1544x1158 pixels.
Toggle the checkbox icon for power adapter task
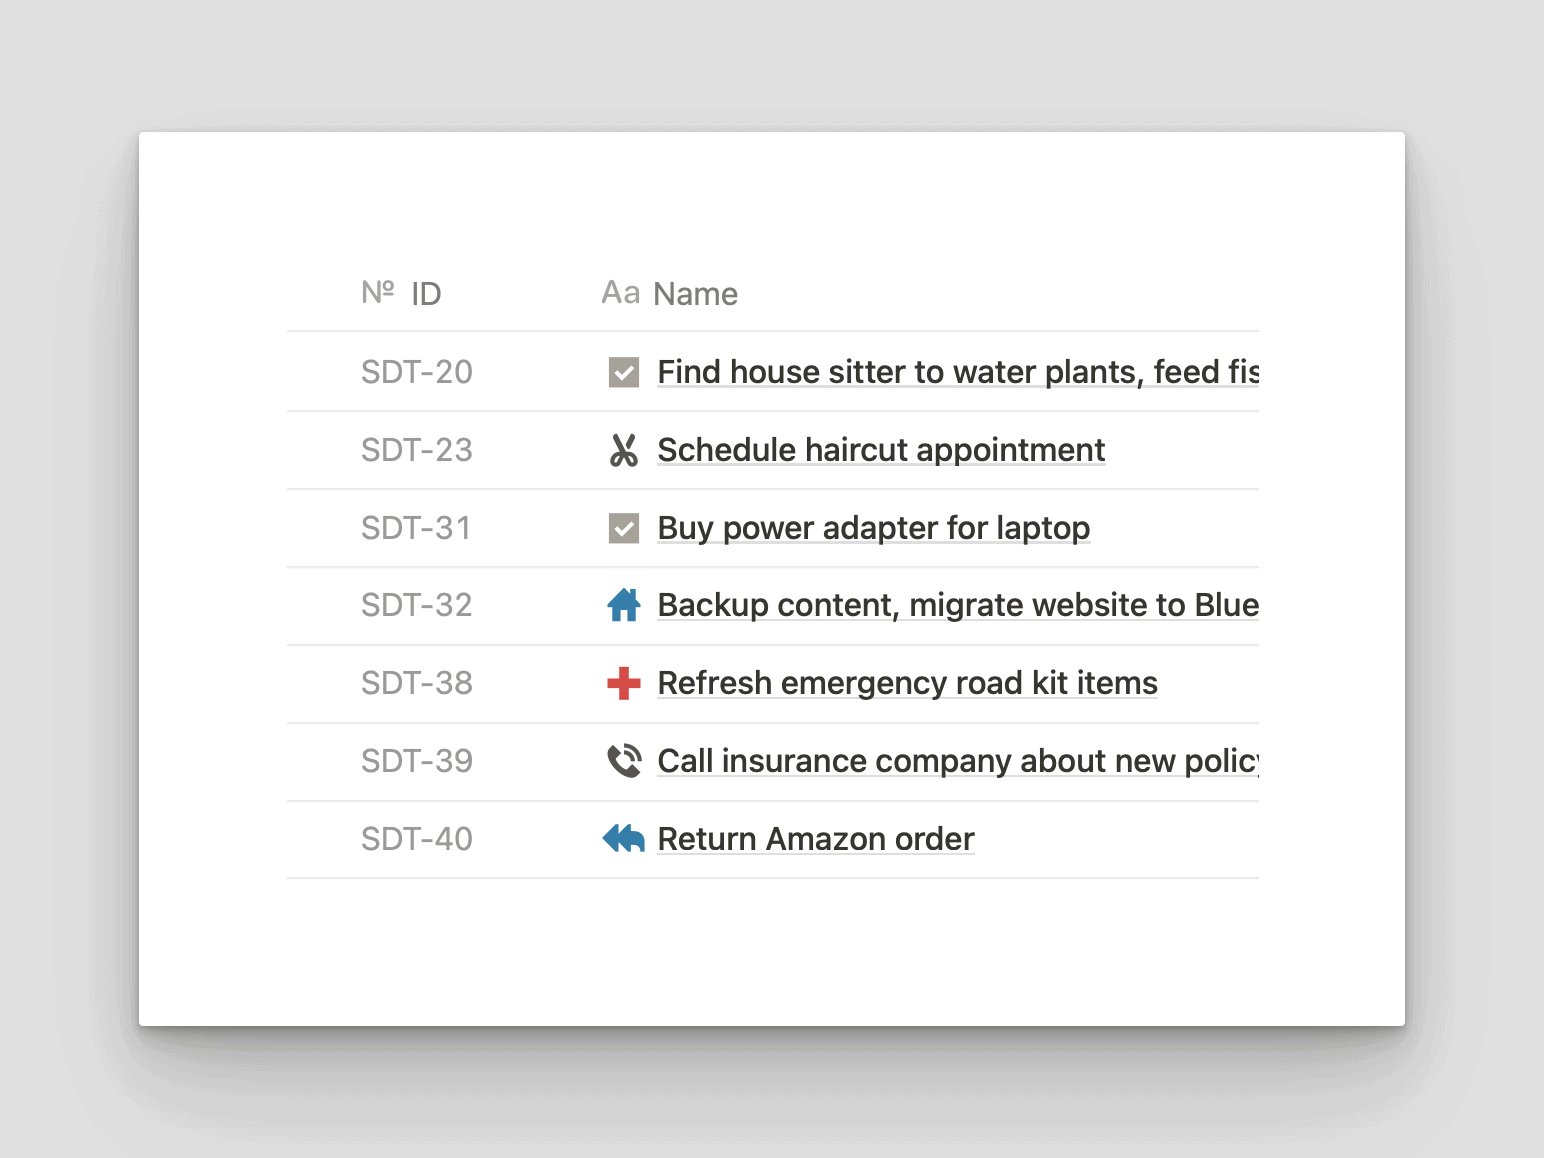pos(624,528)
